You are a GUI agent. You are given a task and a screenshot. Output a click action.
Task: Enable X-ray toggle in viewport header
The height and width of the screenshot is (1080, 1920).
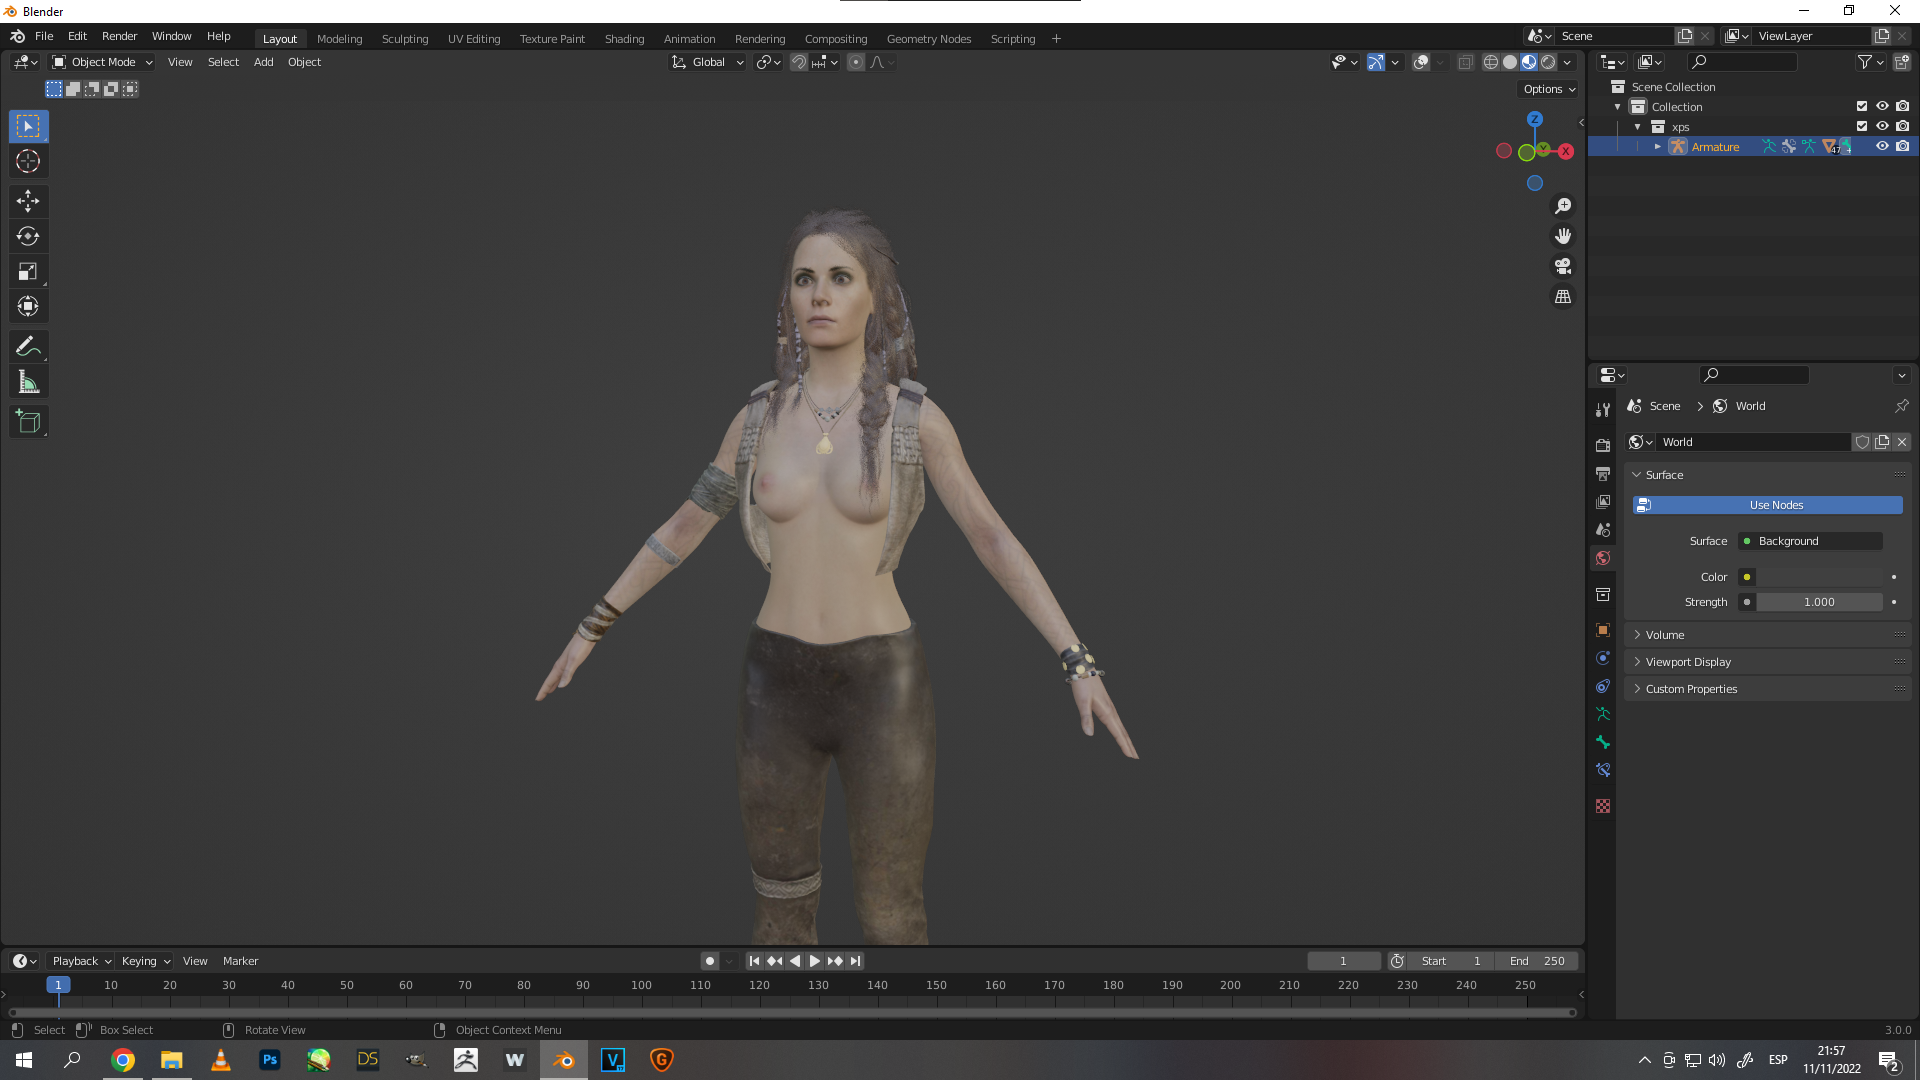tap(1465, 62)
